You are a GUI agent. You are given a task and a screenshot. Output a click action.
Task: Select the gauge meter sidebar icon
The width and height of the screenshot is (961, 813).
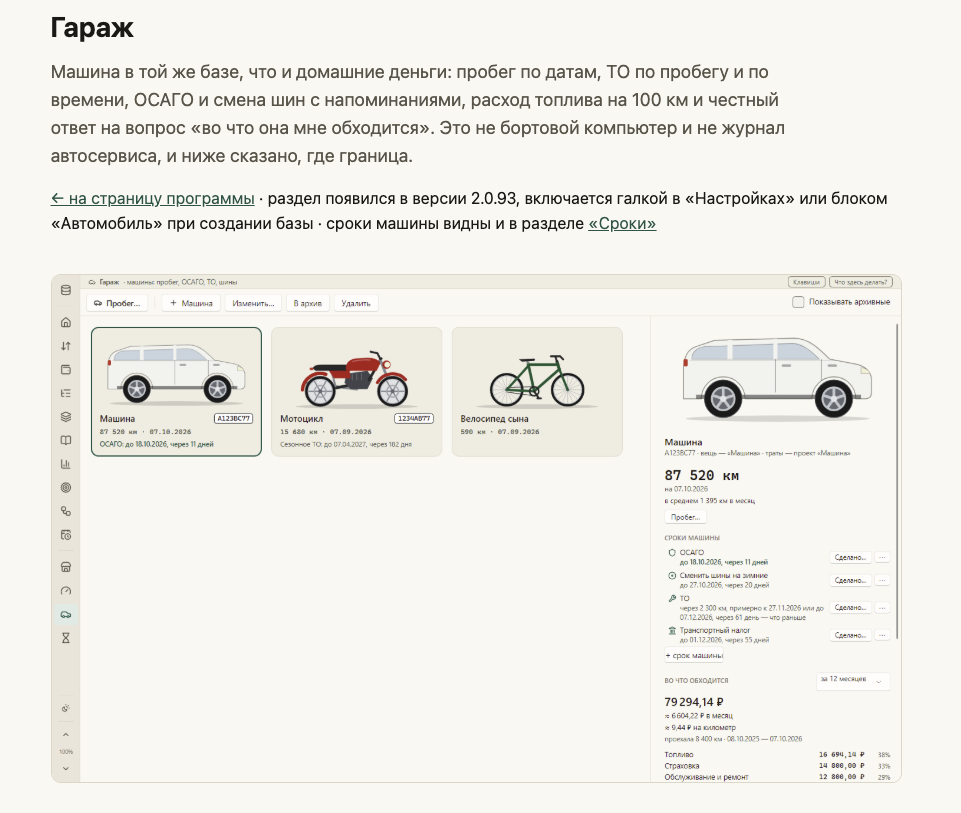(x=66, y=591)
